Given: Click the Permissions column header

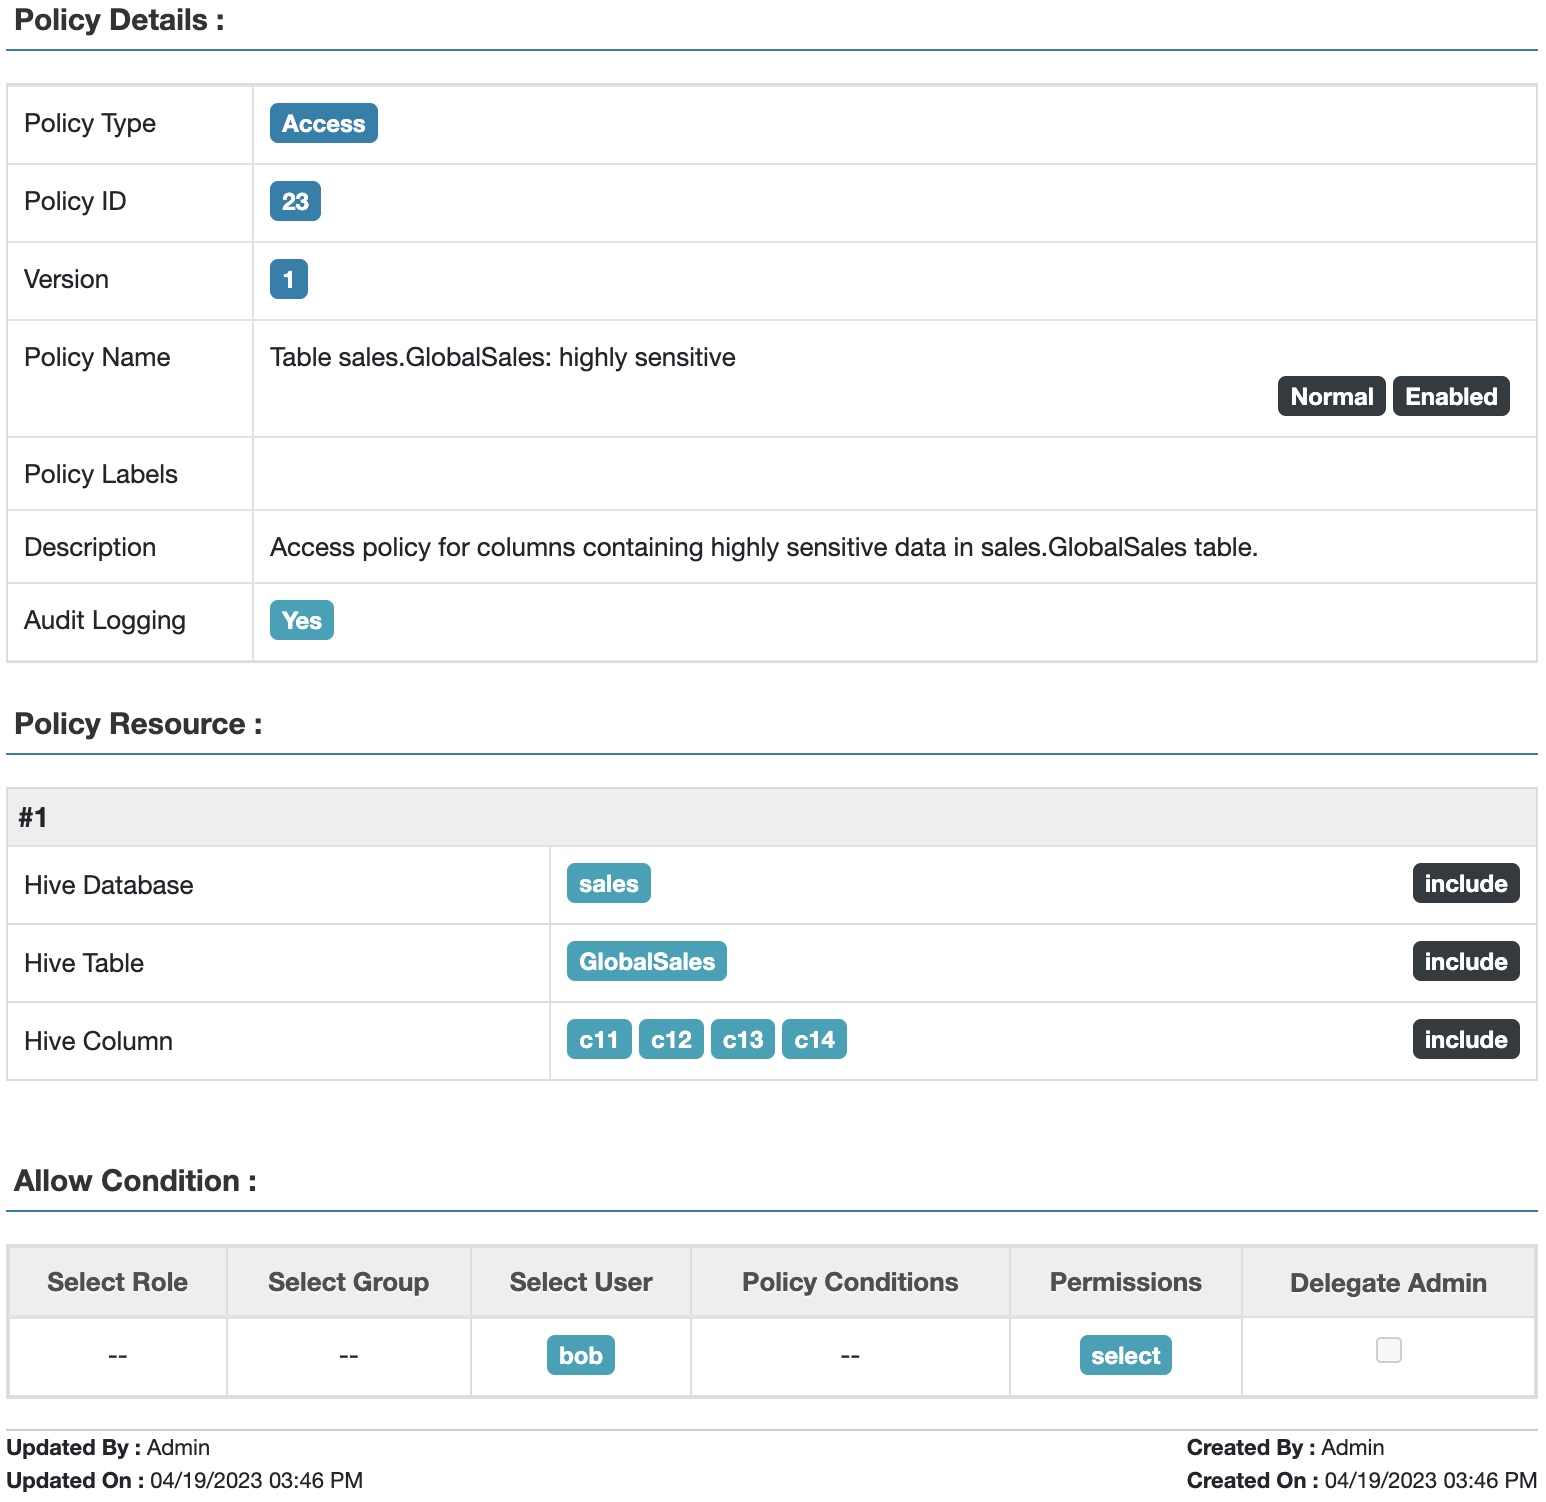Looking at the screenshot, I should [1125, 1282].
